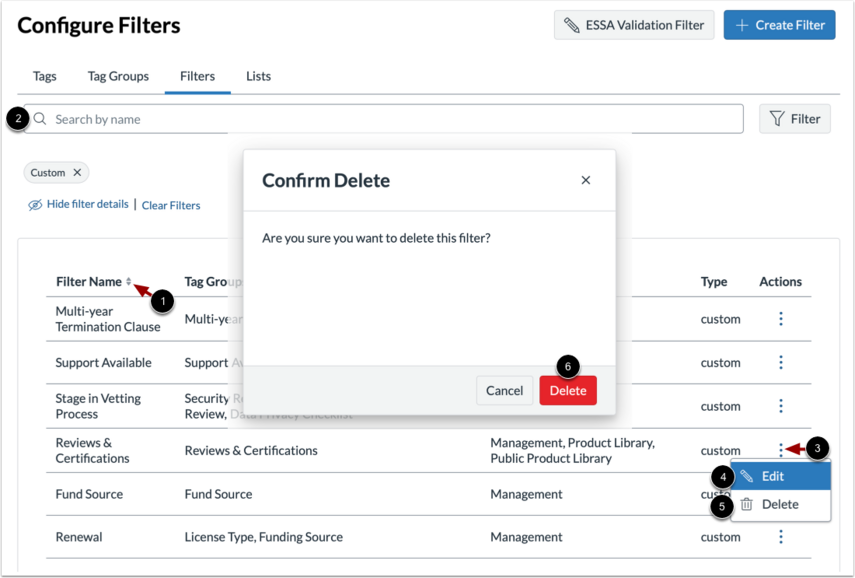The height and width of the screenshot is (578, 855).
Task: Choose Edit from the actions menu
Action: 780,476
